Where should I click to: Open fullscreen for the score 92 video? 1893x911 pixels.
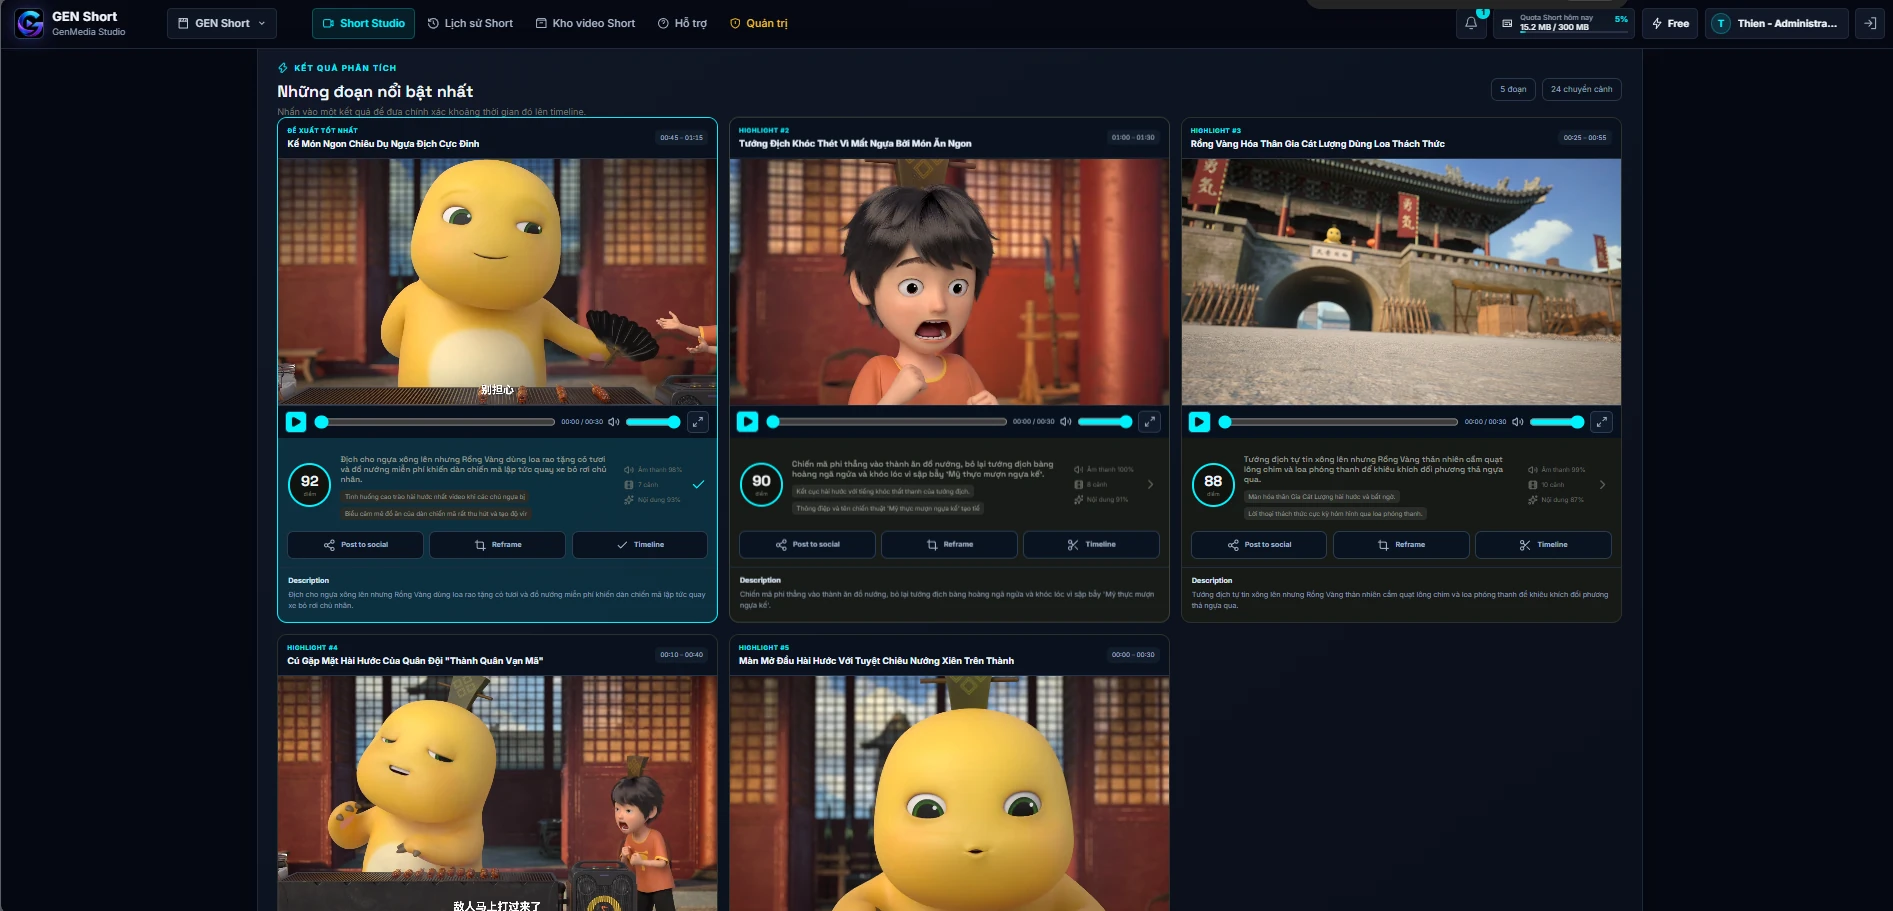698,422
